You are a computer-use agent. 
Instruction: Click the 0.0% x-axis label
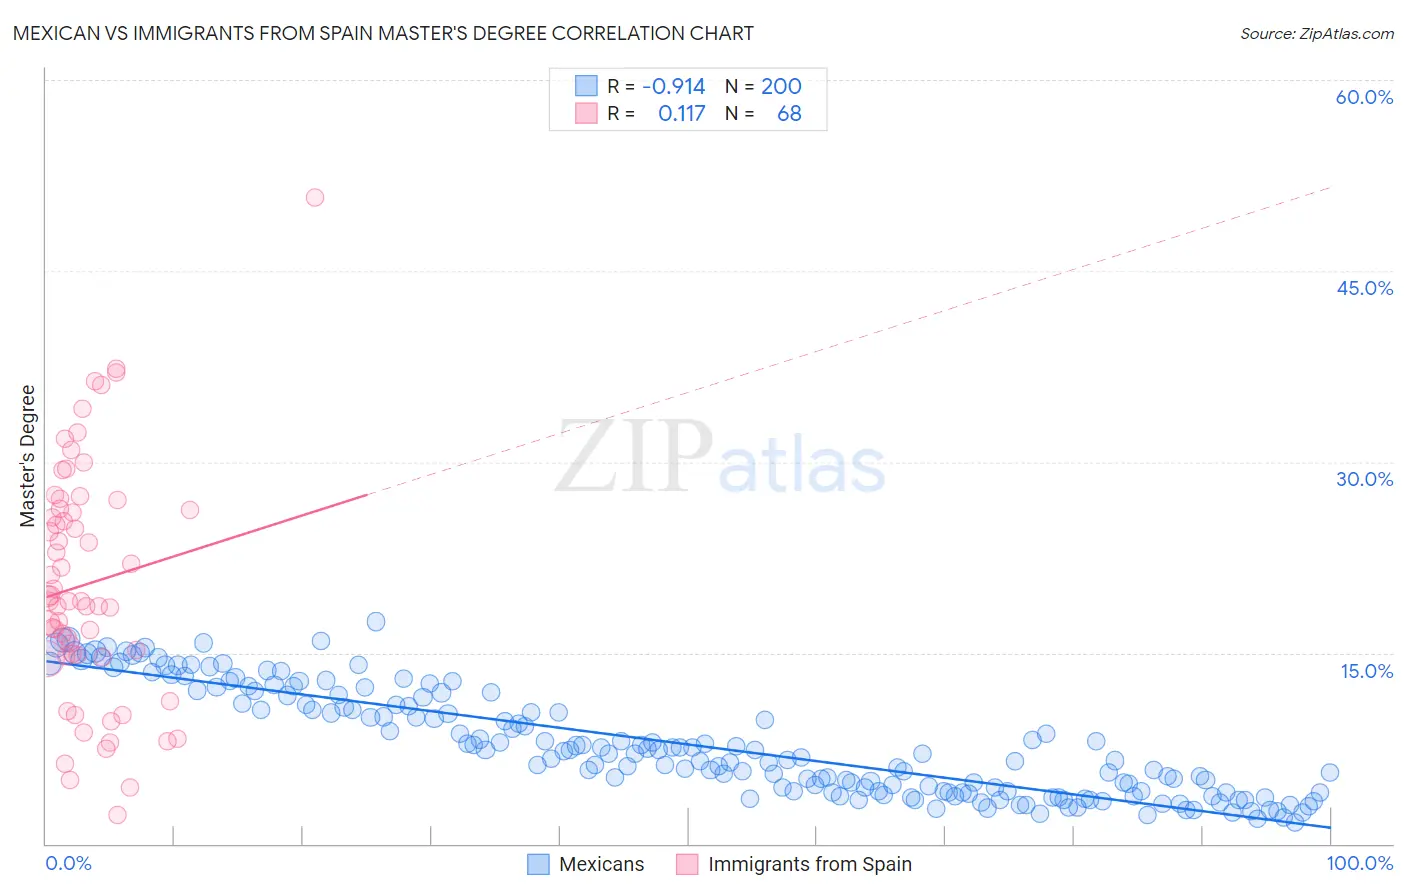tap(69, 864)
